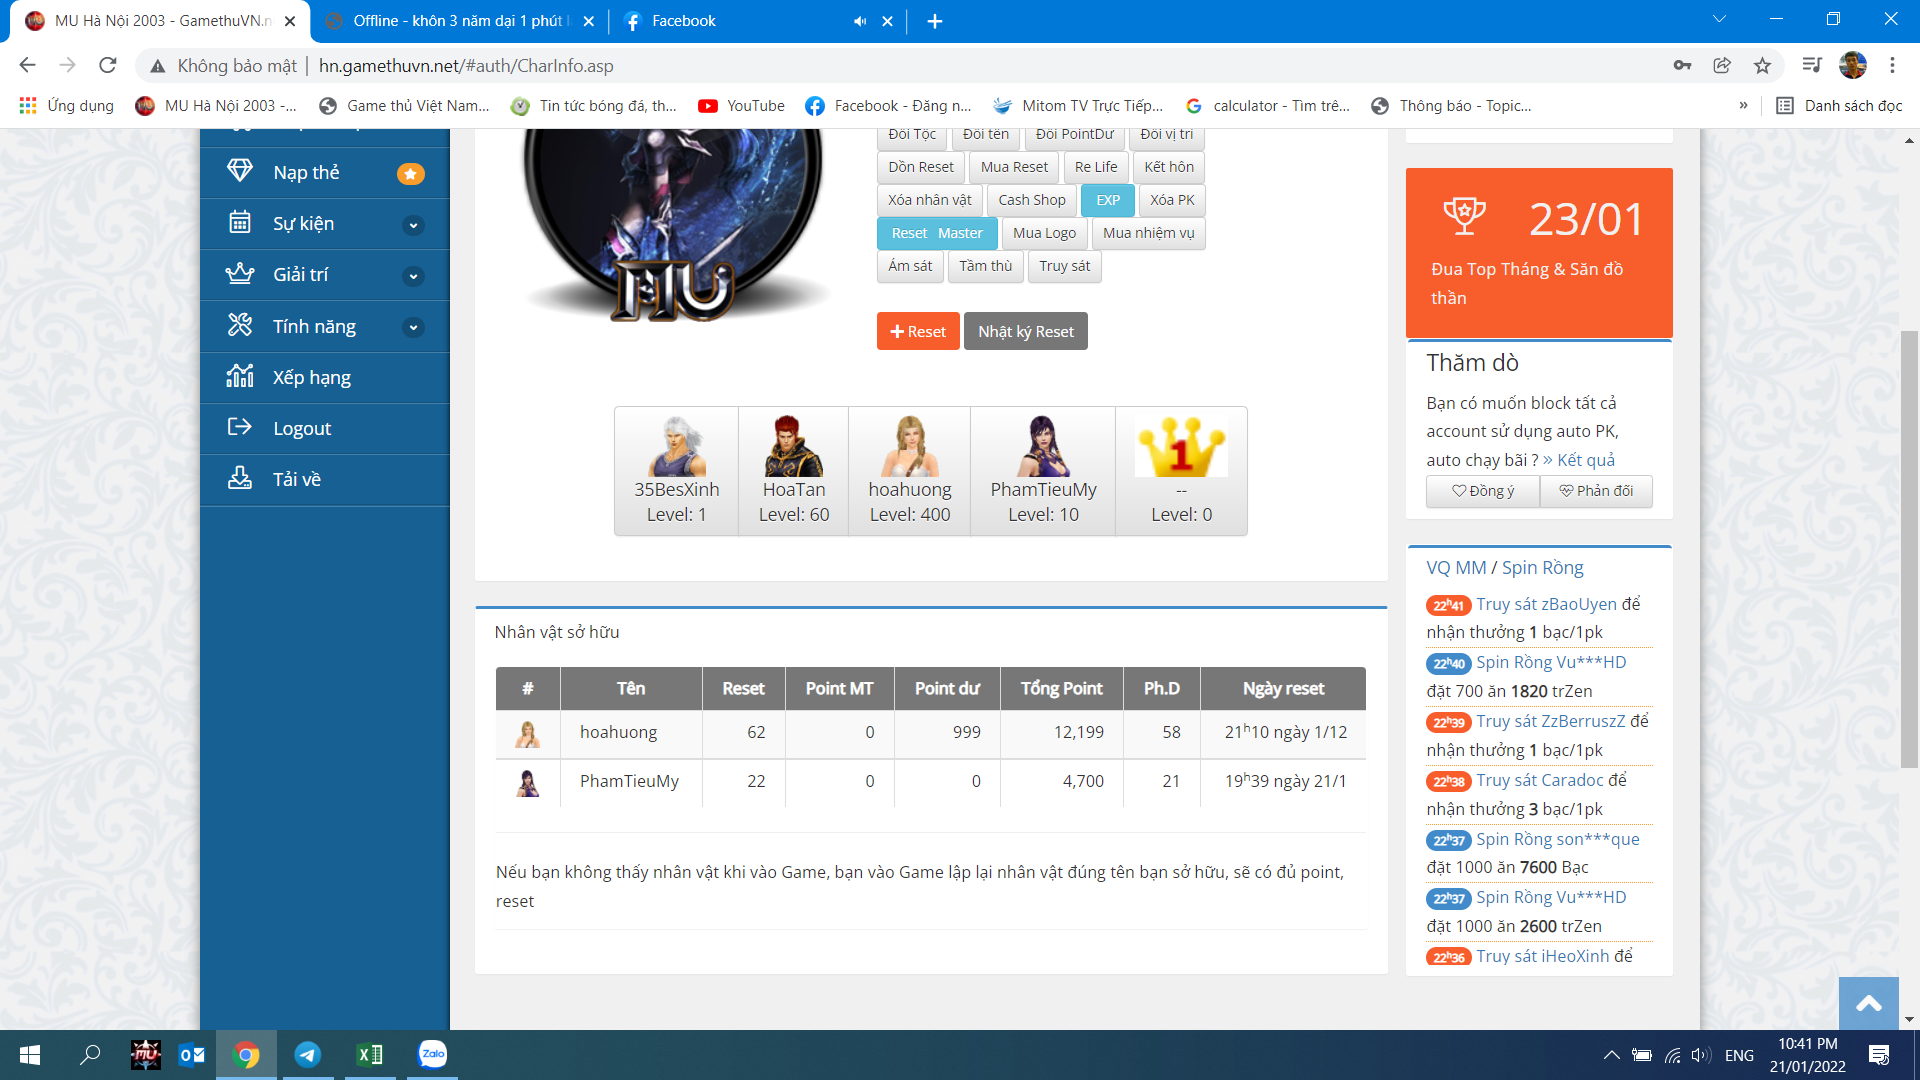Bookmark this page with star icon

click(1762, 66)
